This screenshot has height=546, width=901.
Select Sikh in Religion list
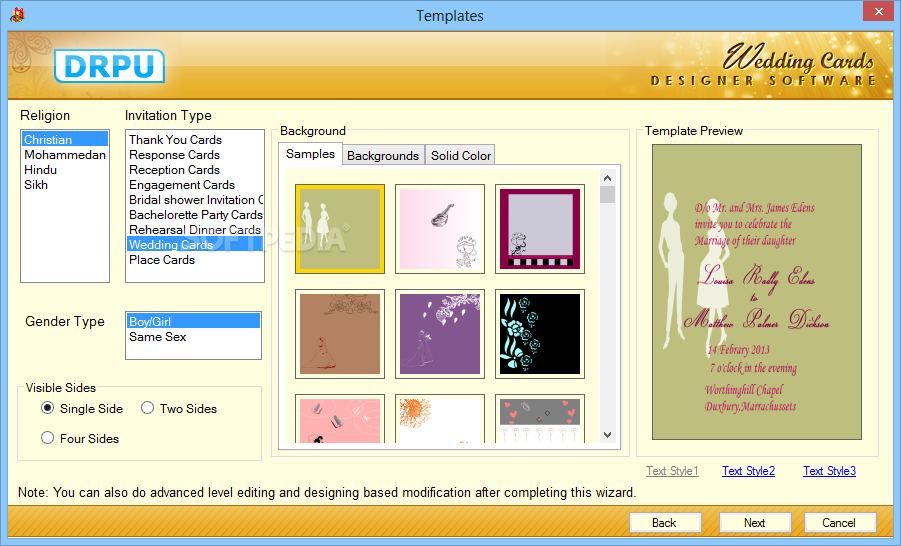(65, 184)
